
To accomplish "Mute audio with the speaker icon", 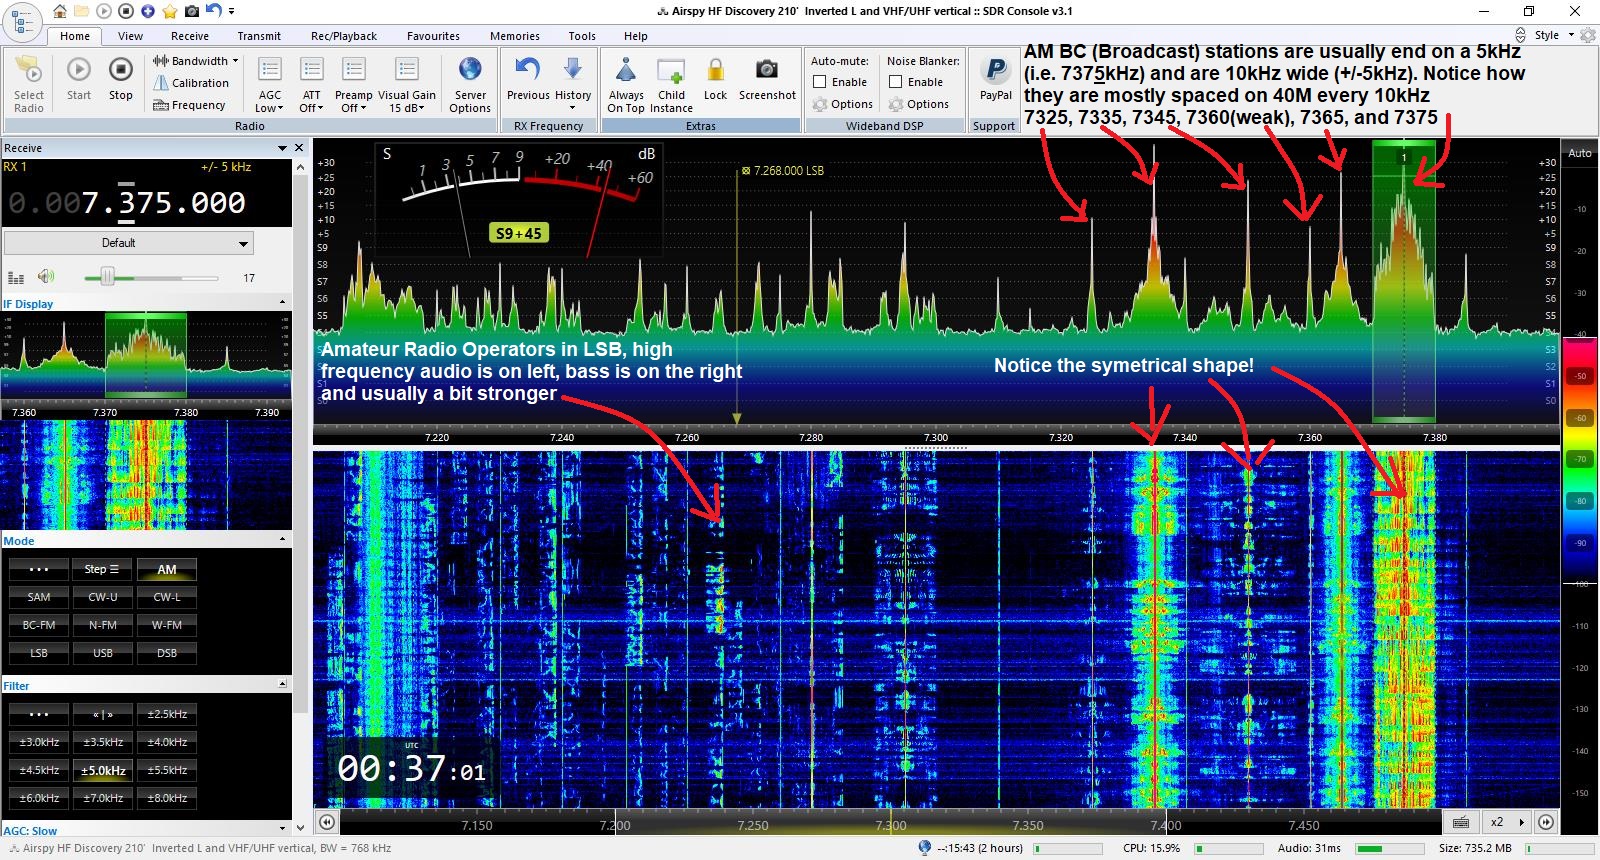I will coord(46,277).
